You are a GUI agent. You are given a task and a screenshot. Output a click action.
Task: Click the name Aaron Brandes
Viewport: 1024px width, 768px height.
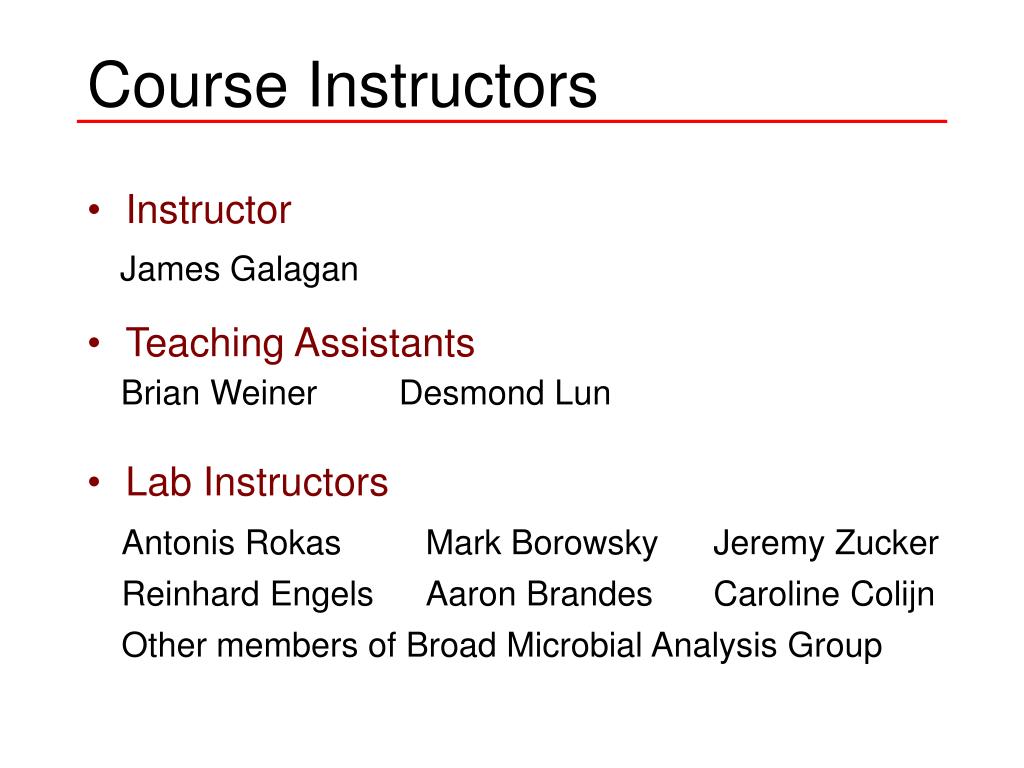(539, 594)
